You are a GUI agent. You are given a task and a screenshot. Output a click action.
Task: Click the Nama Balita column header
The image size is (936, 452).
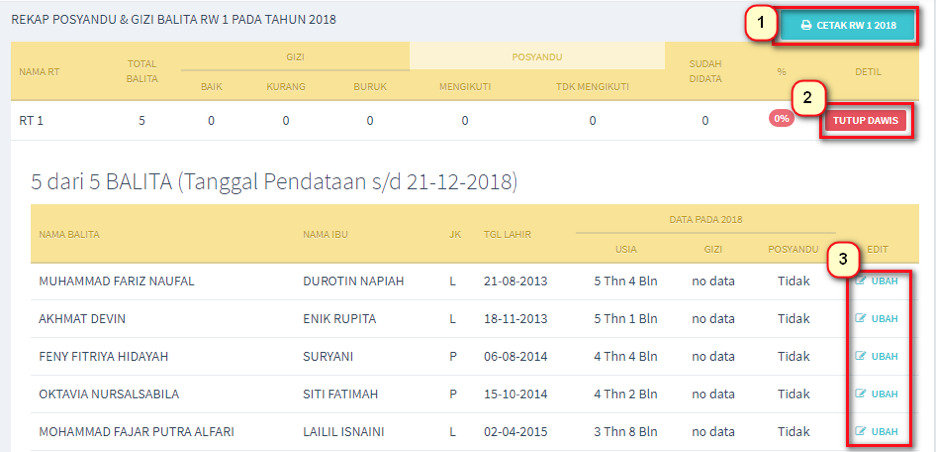pyautogui.click(x=69, y=235)
